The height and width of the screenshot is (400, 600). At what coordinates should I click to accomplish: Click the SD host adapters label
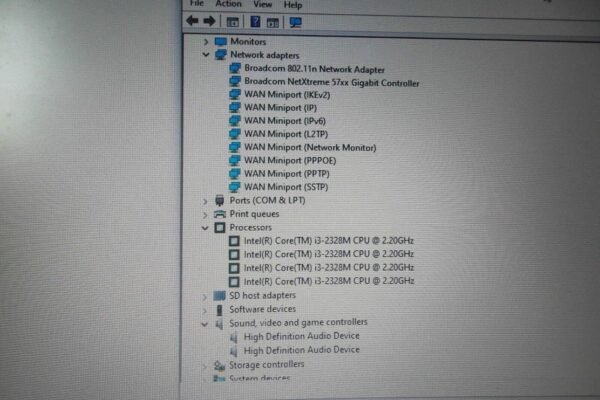262,296
